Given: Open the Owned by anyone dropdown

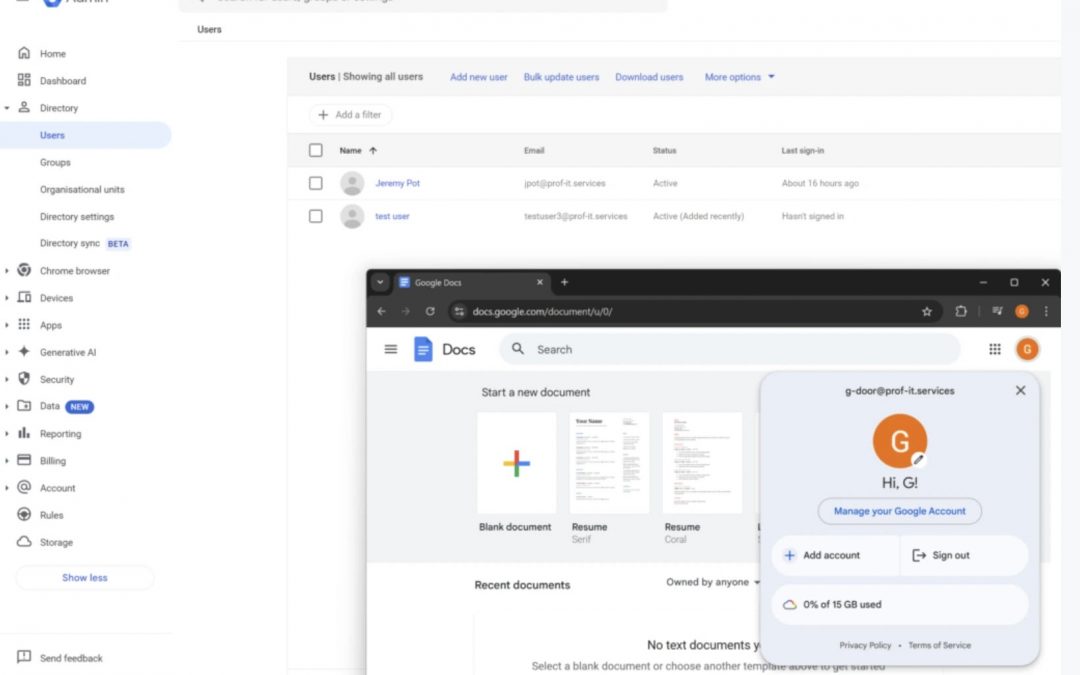Looking at the screenshot, I should 713,582.
